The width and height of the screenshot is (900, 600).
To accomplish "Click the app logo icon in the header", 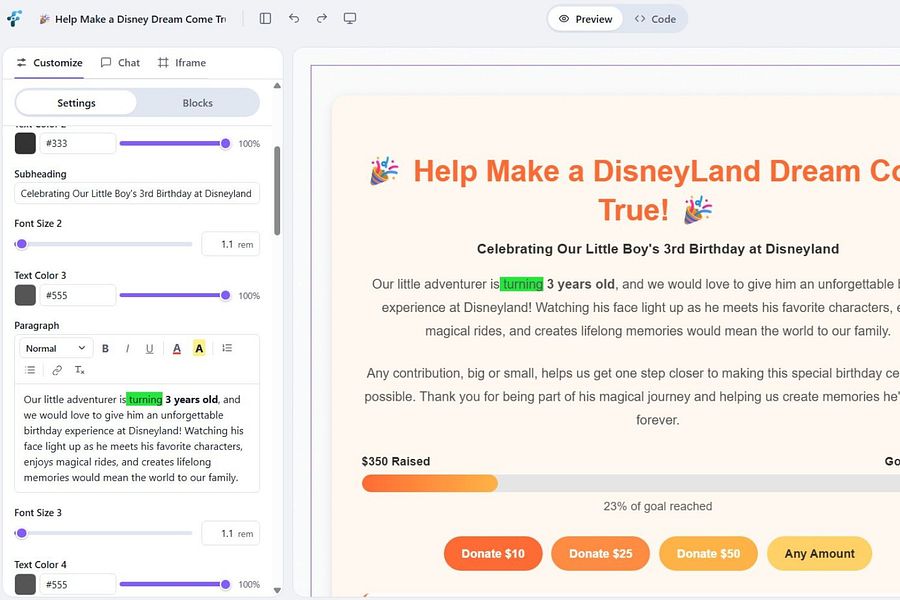I will coord(14,18).
